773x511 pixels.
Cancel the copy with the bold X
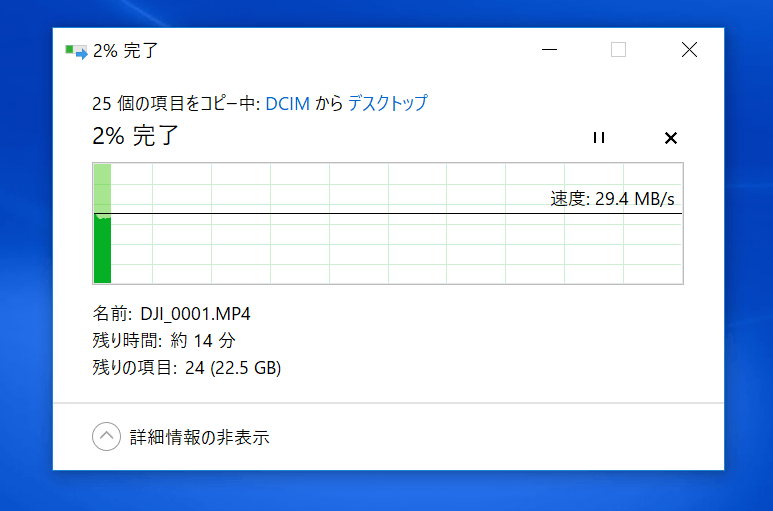tap(670, 138)
